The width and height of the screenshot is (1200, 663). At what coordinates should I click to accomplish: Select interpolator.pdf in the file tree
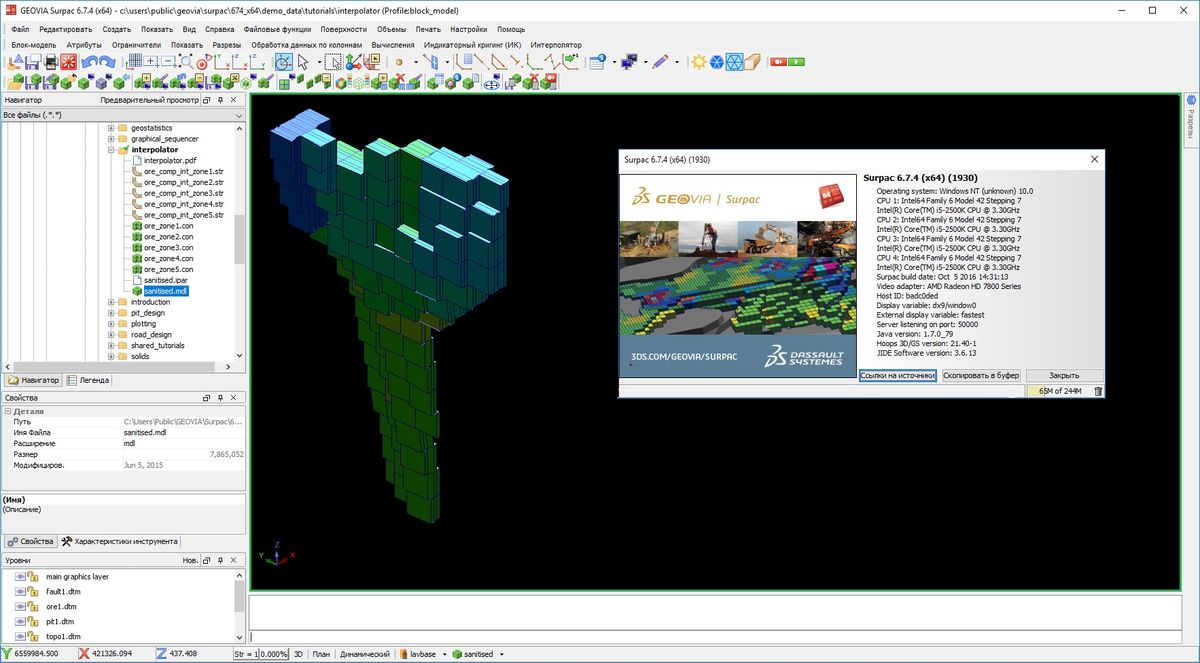(x=170, y=161)
